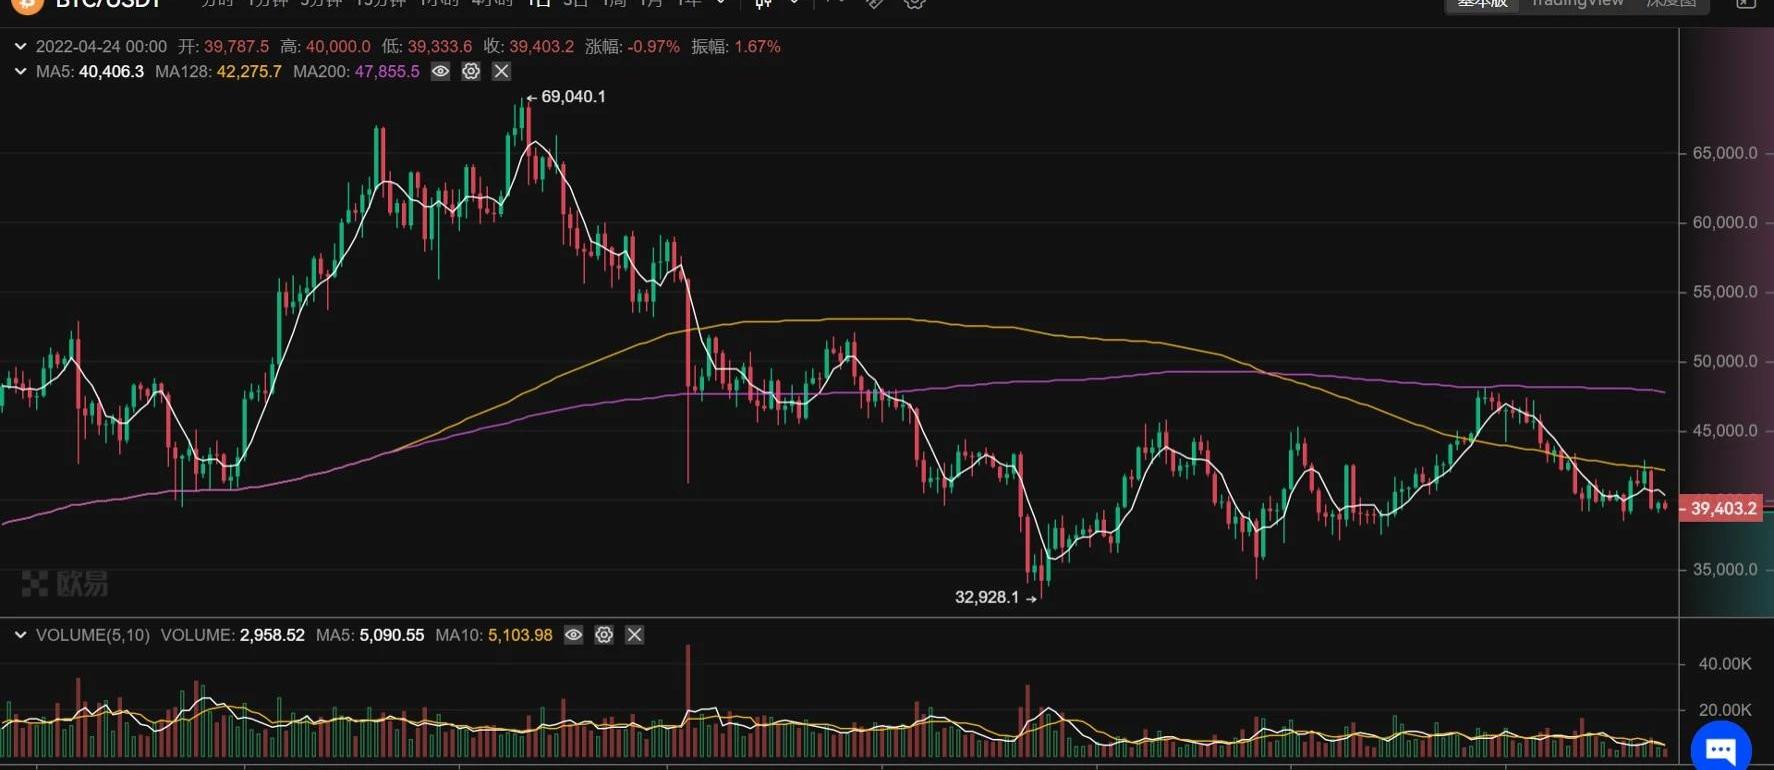
Task: Switch to the TradingView chart tab
Action: click(1577, 4)
